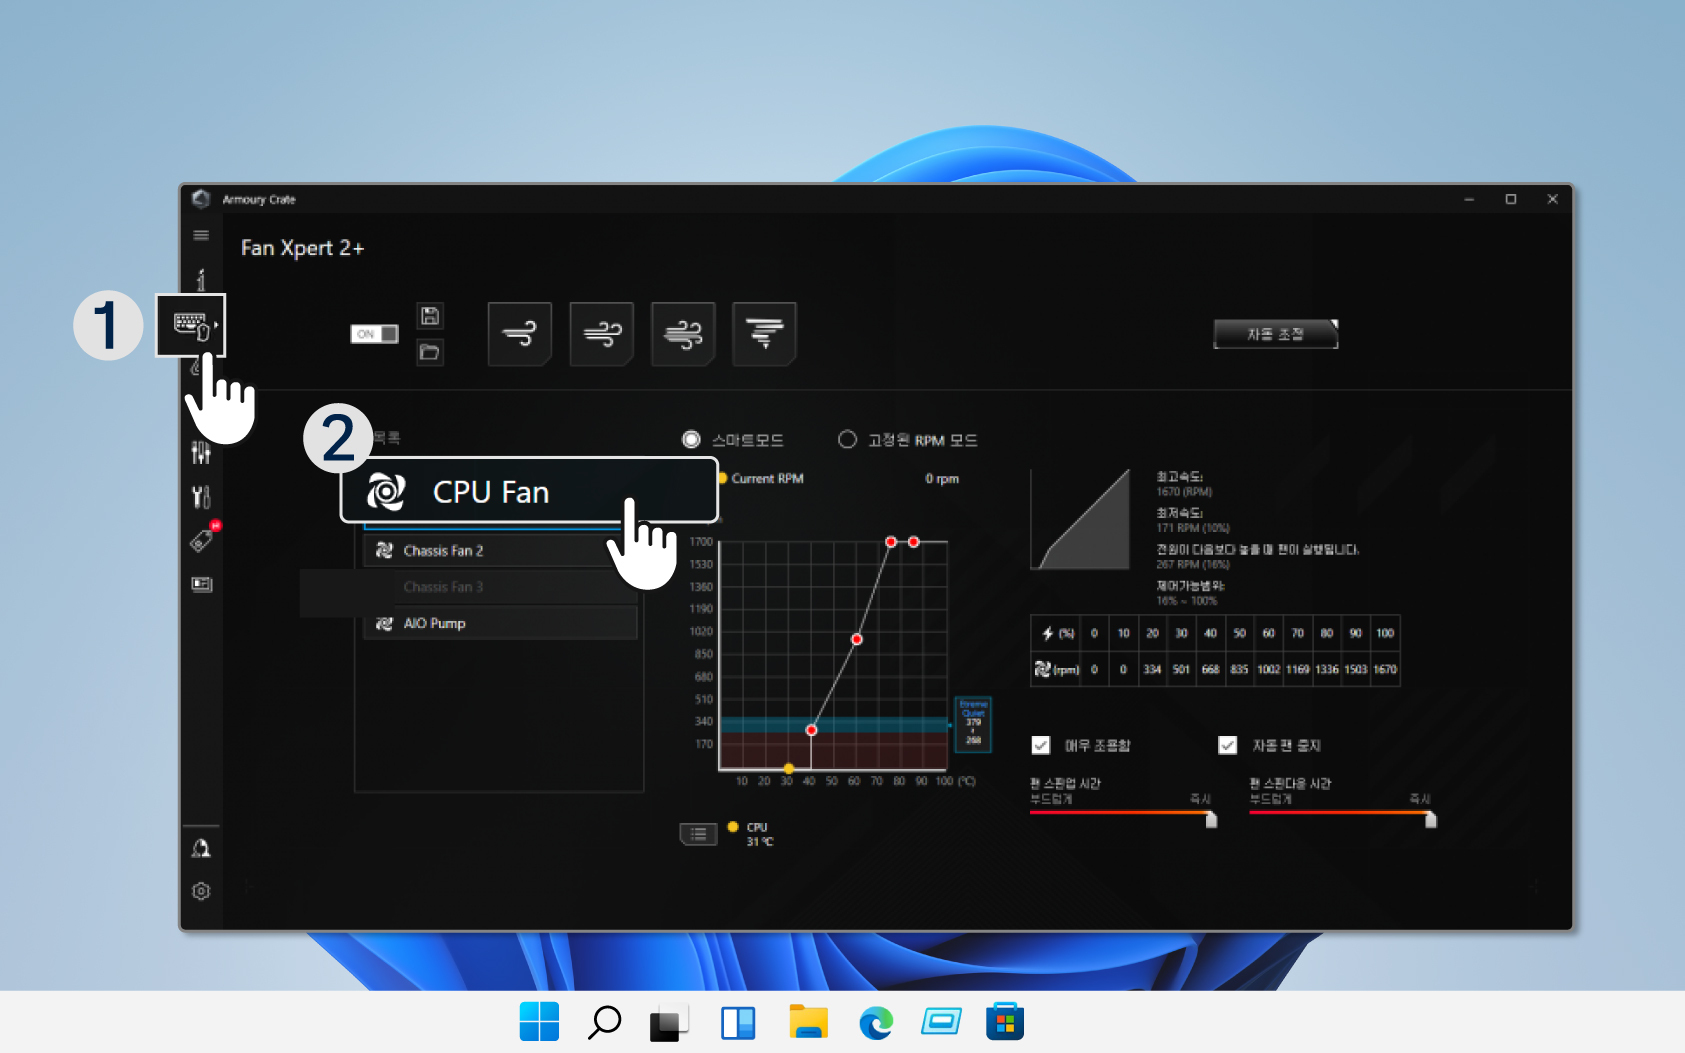
Task: Select CPU Fan in the fan list
Action: click(x=490, y=491)
